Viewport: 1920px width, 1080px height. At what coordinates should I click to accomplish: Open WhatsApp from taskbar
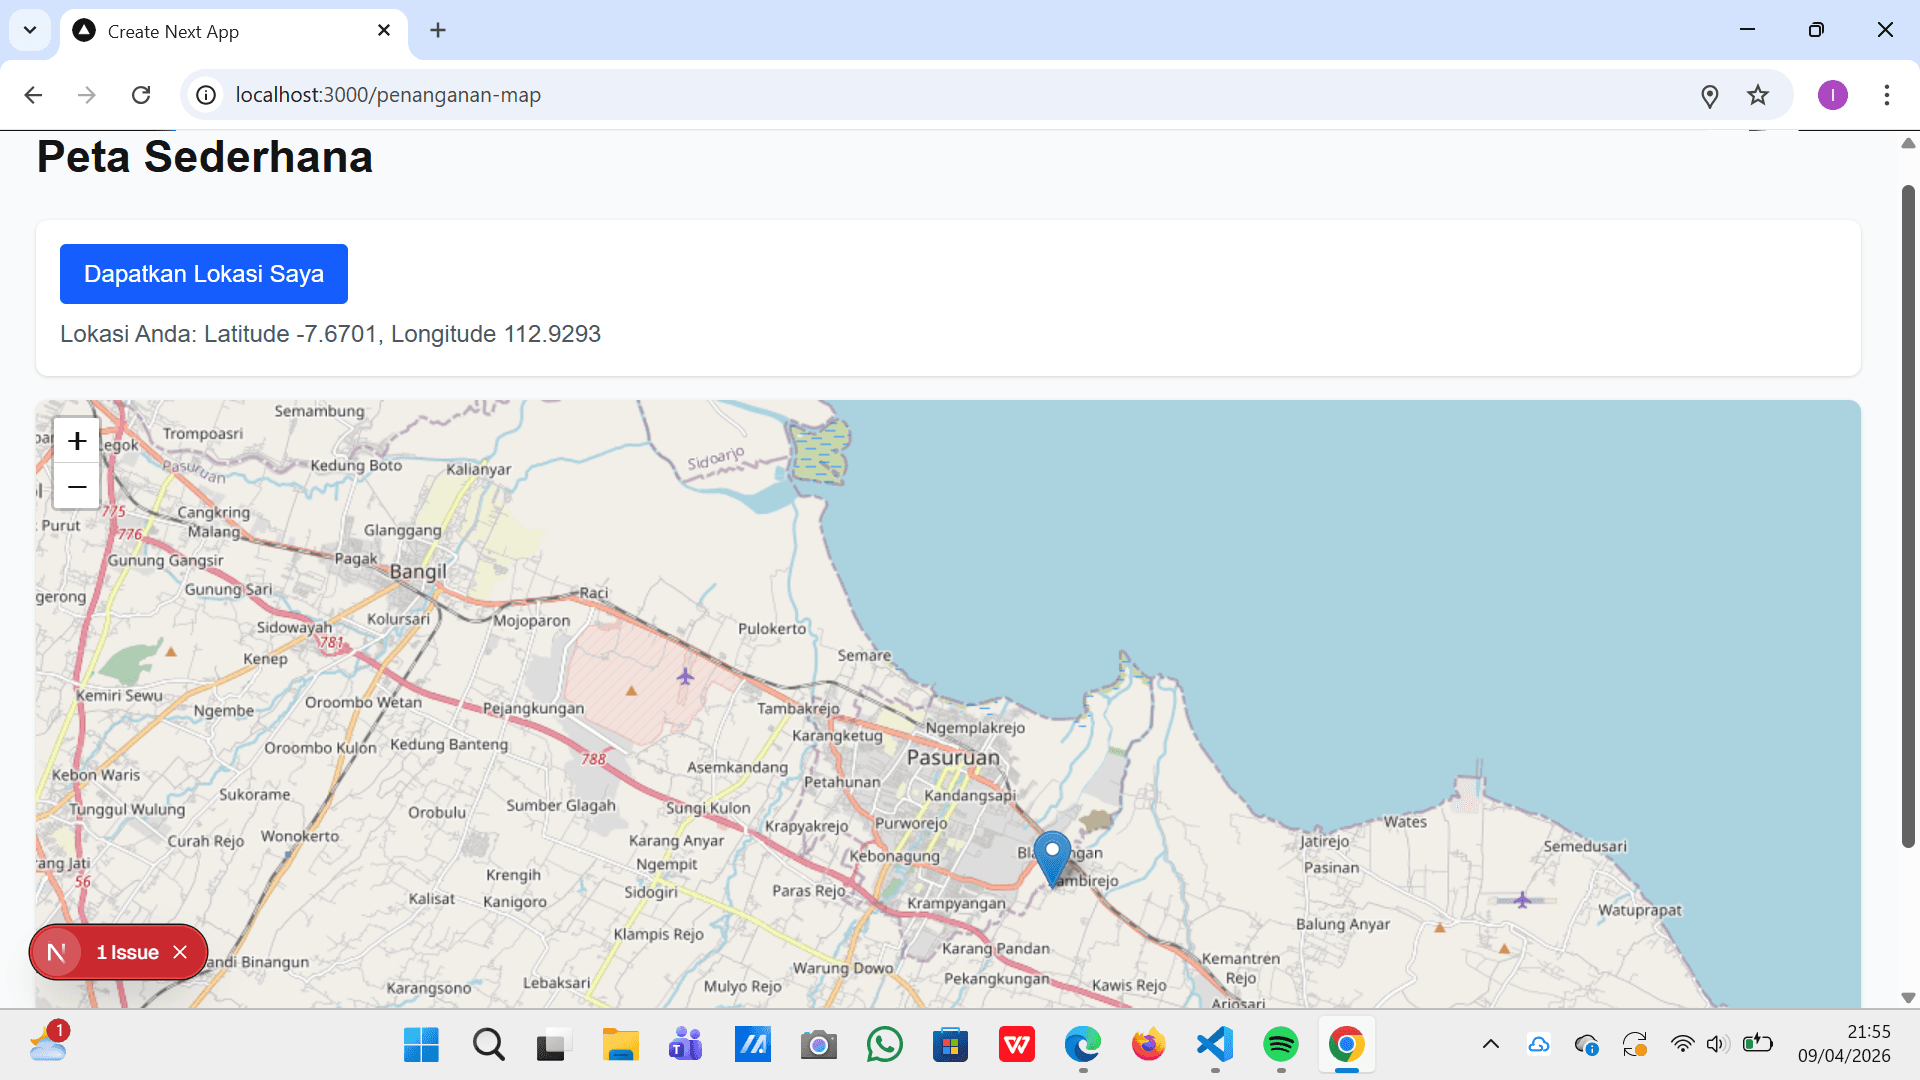tap(884, 1045)
